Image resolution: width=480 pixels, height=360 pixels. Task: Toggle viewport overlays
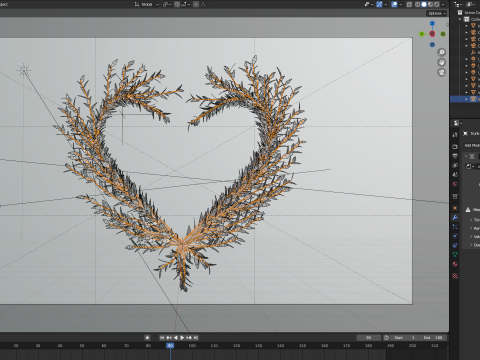[394, 4]
